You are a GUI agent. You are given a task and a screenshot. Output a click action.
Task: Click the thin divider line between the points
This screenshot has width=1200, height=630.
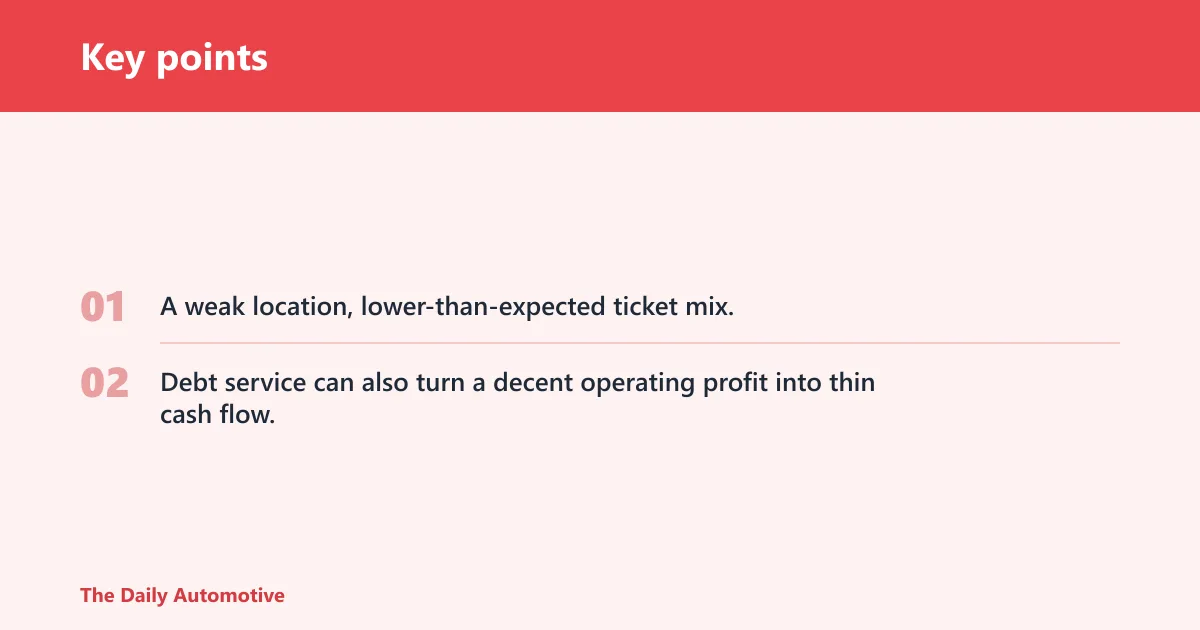coord(640,343)
